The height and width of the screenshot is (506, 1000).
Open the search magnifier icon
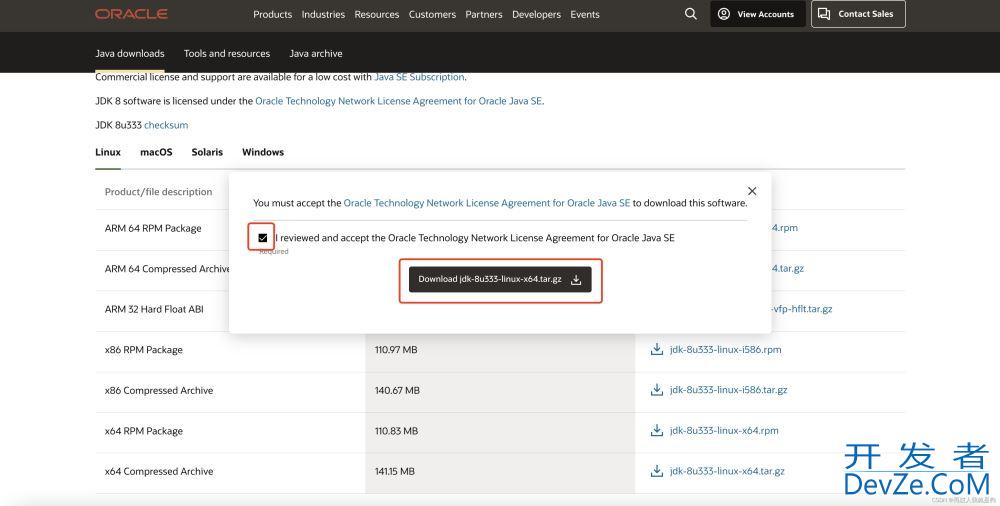691,13
